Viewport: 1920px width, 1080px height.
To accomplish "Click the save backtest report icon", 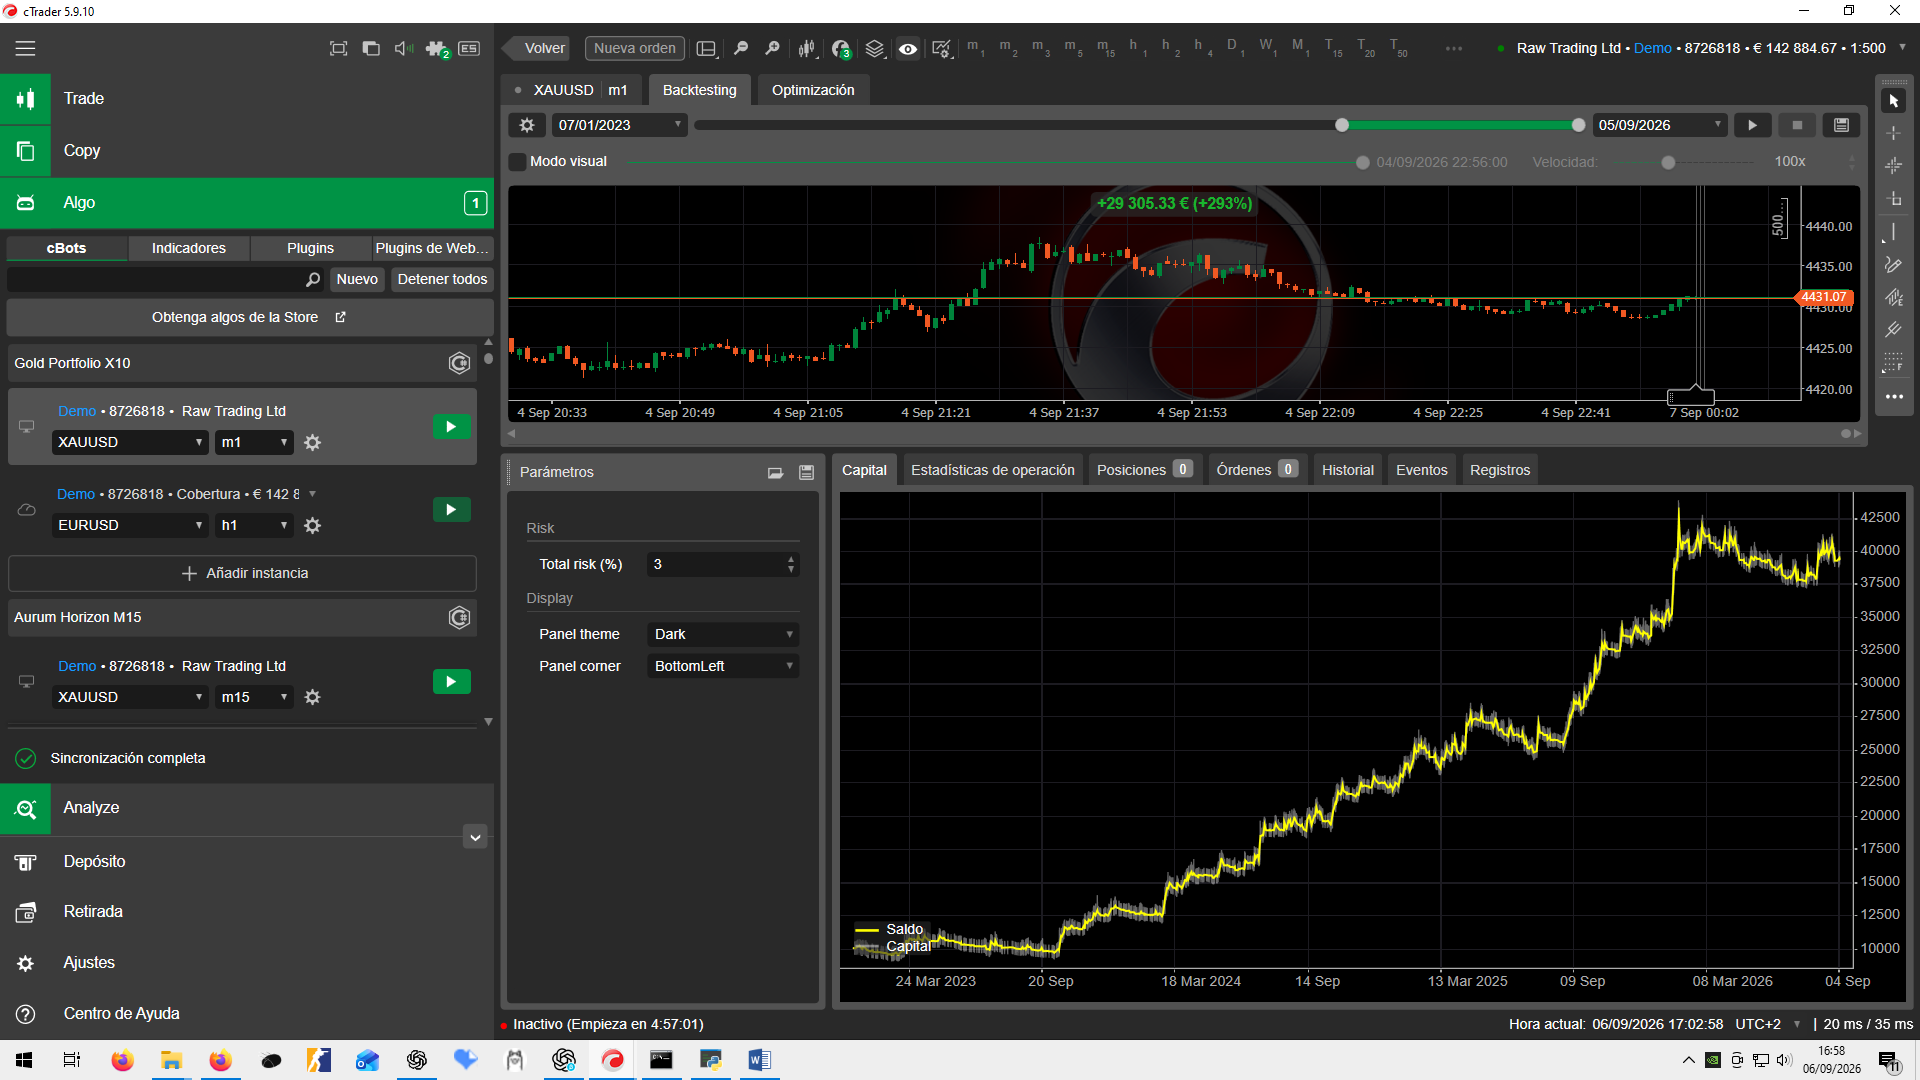I will click(1841, 125).
